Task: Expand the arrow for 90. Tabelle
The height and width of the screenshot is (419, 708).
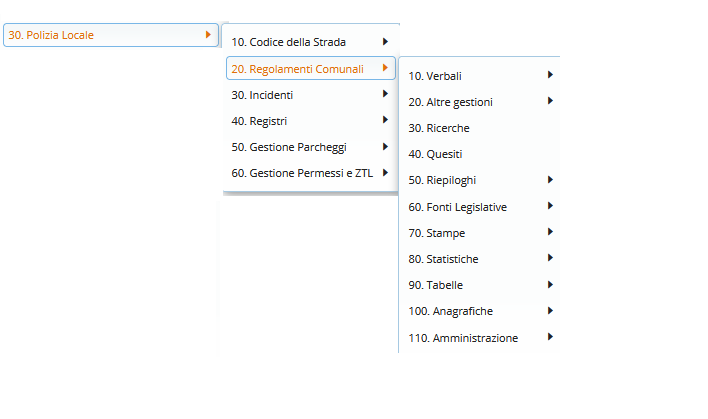Action: (x=550, y=285)
